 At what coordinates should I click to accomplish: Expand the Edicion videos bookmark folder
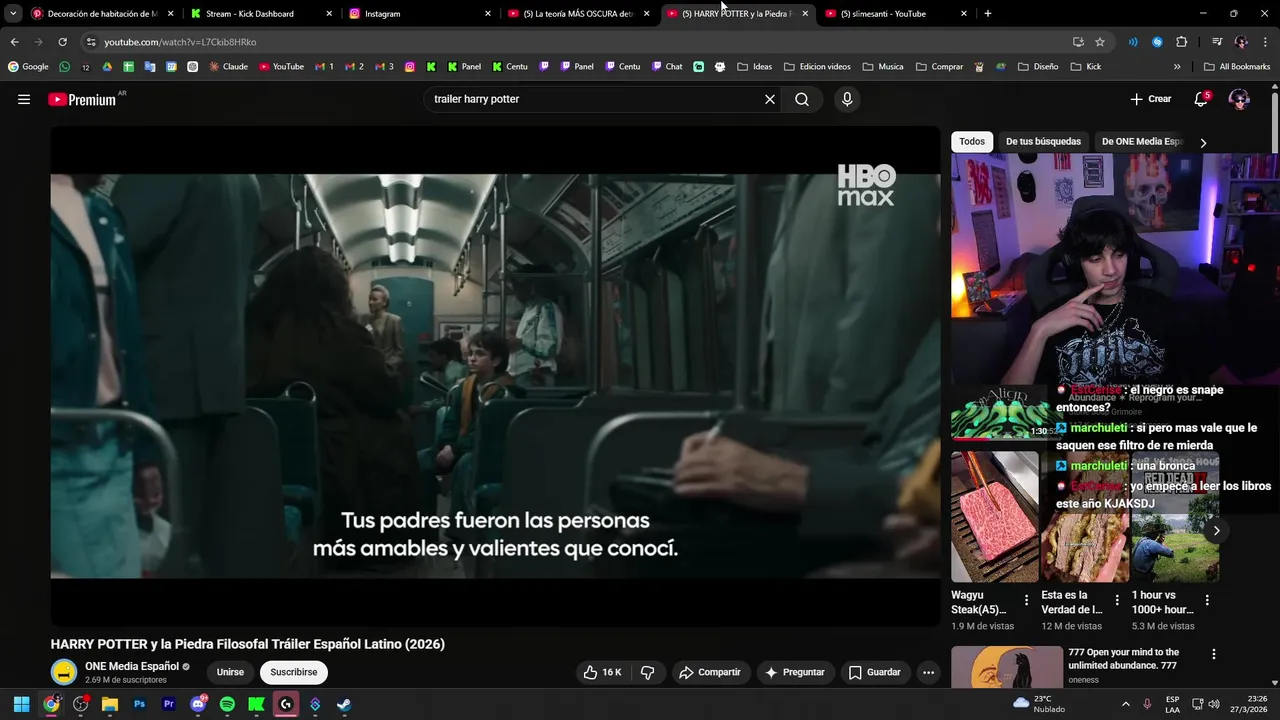pyautogui.click(x=817, y=67)
